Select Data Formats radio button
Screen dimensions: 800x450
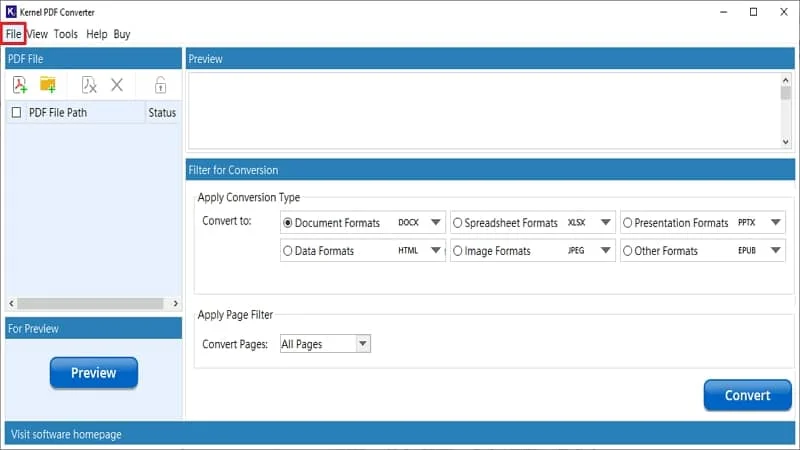pyautogui.click(x=288, y=251)
